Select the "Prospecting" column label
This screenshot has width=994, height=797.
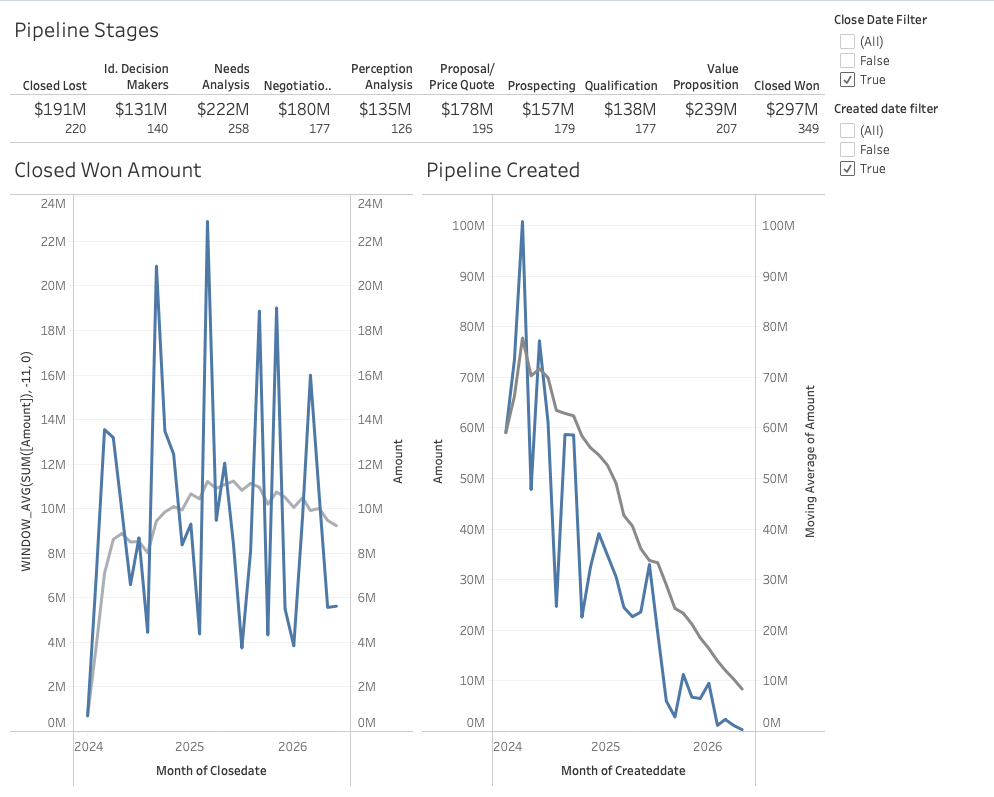[x=541, y=86]
